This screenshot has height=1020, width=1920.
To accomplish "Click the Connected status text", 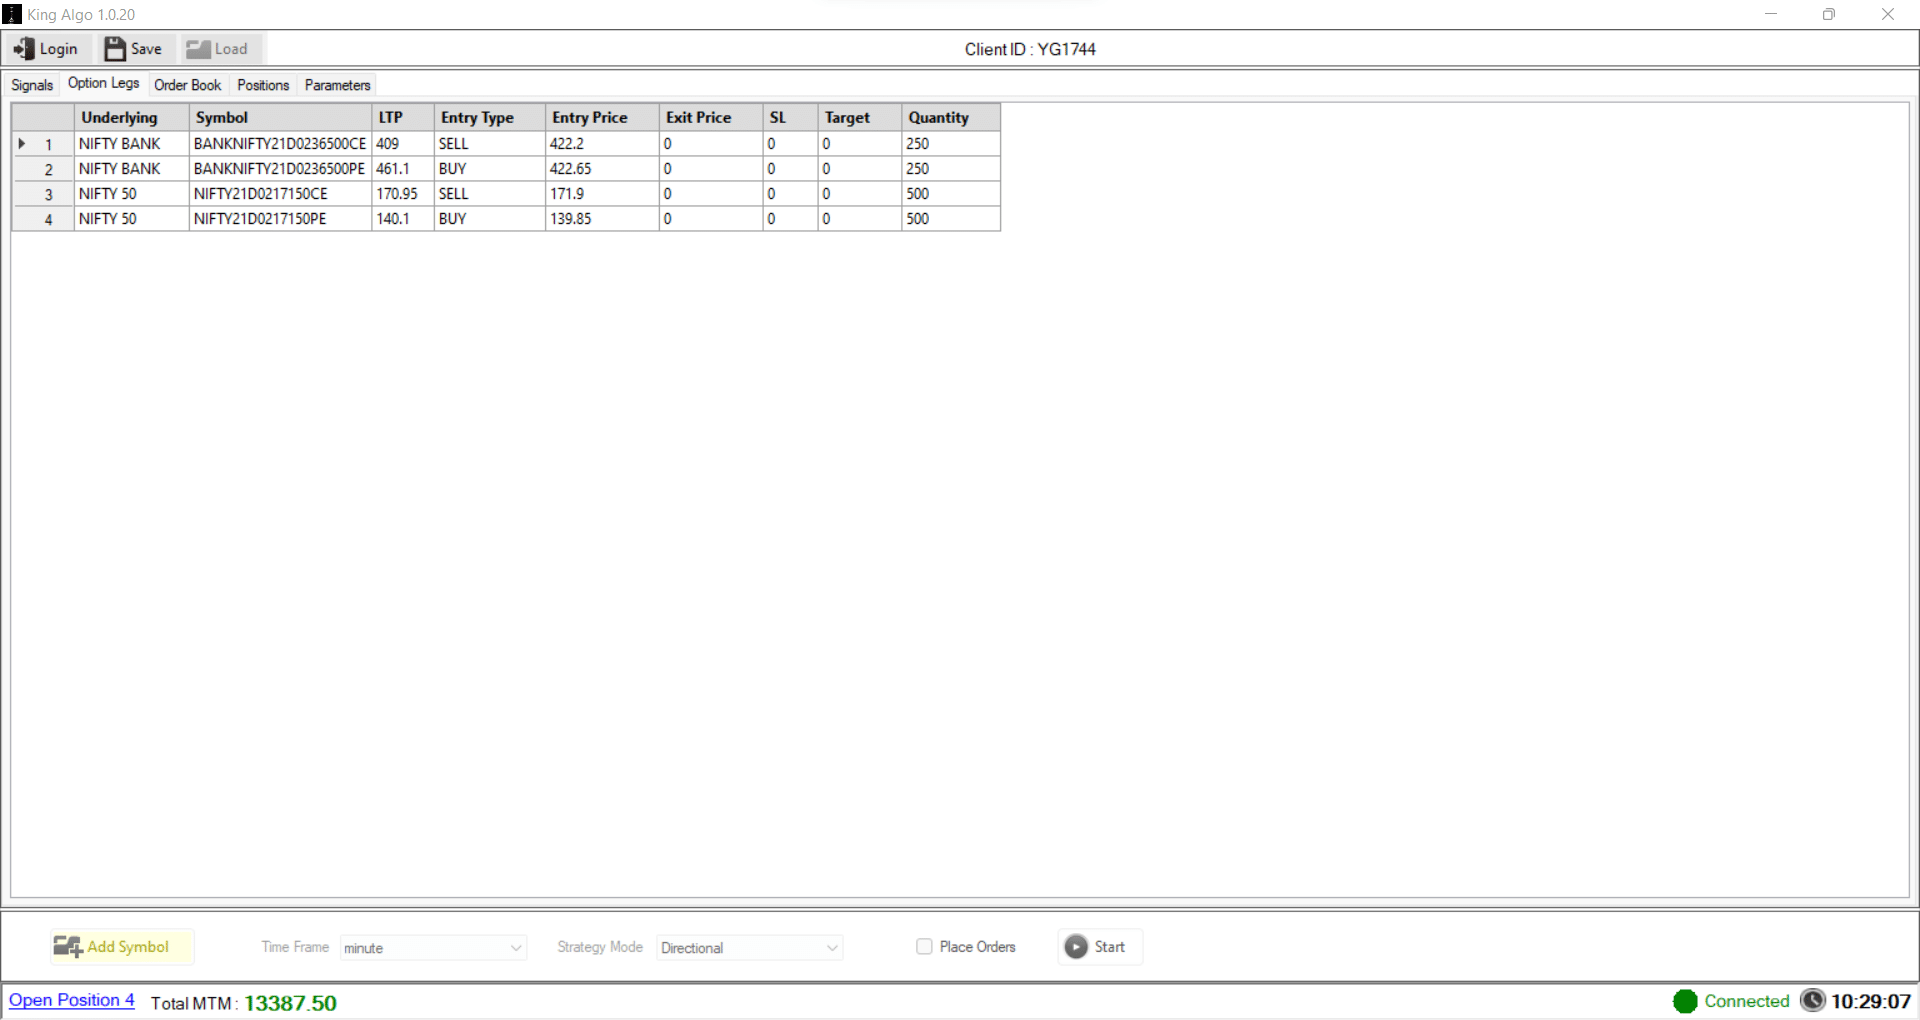I will pos(1747,1001).
